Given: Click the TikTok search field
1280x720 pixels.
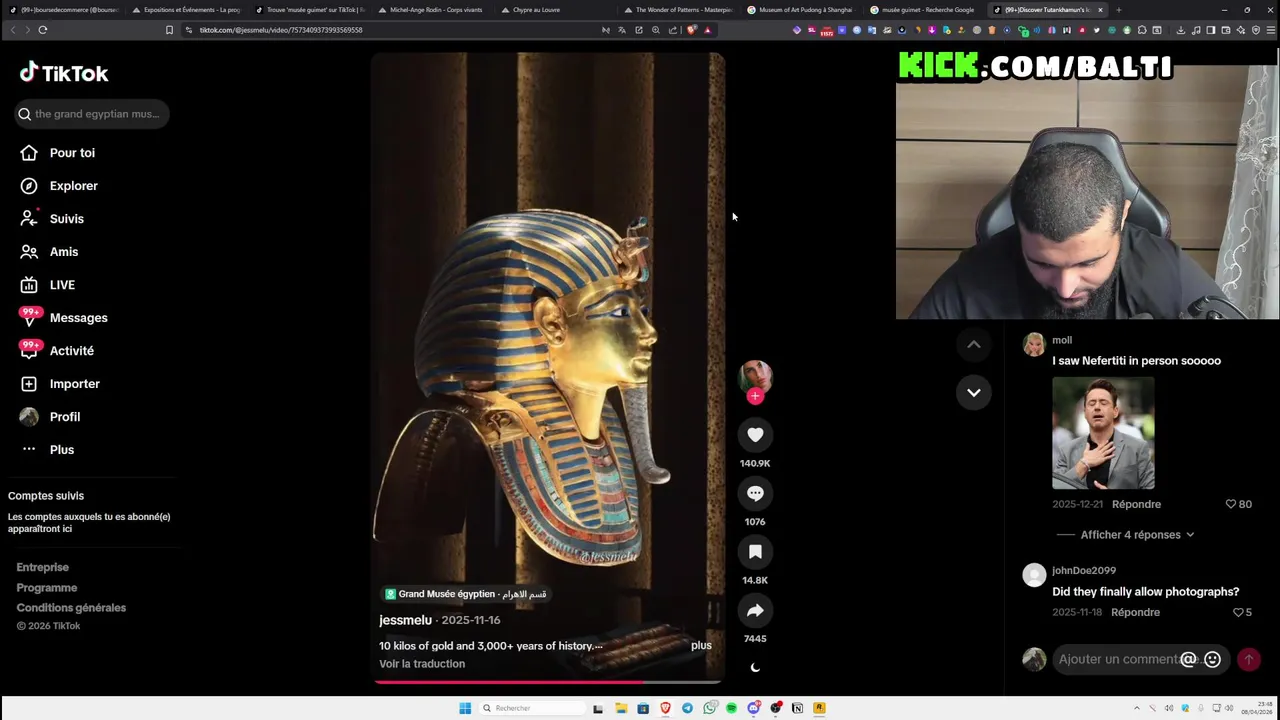Looking at the screenshot, I should pos(93,114).
